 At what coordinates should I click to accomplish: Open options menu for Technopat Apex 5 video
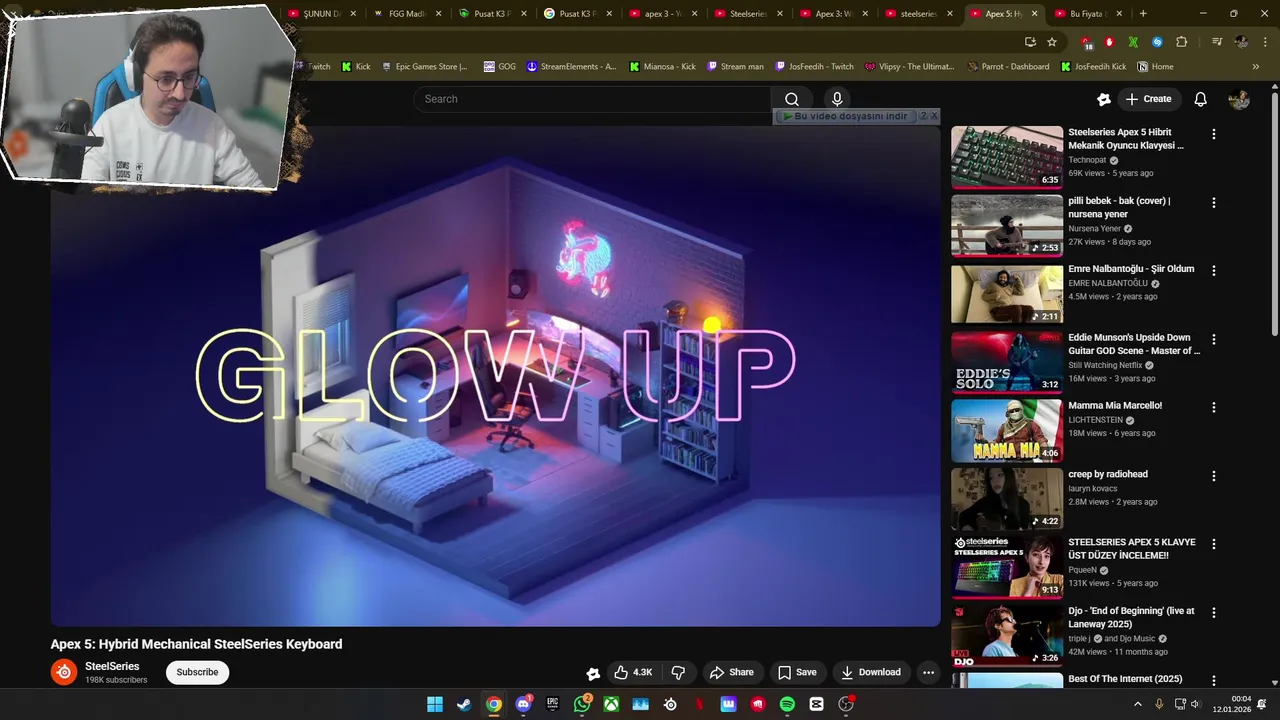point(1214,133)
